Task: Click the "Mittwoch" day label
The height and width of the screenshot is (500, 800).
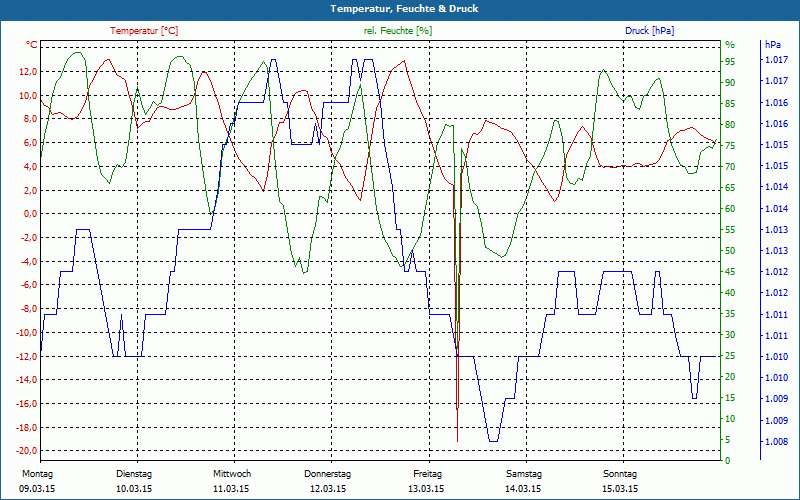Action: pos(232,474)
